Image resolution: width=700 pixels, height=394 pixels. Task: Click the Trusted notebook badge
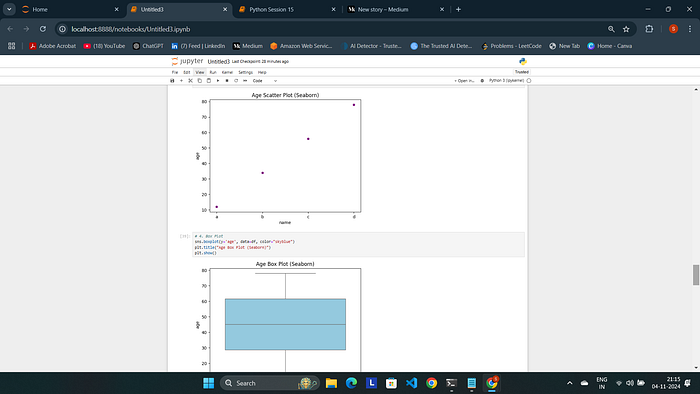[x=521, y=72]
